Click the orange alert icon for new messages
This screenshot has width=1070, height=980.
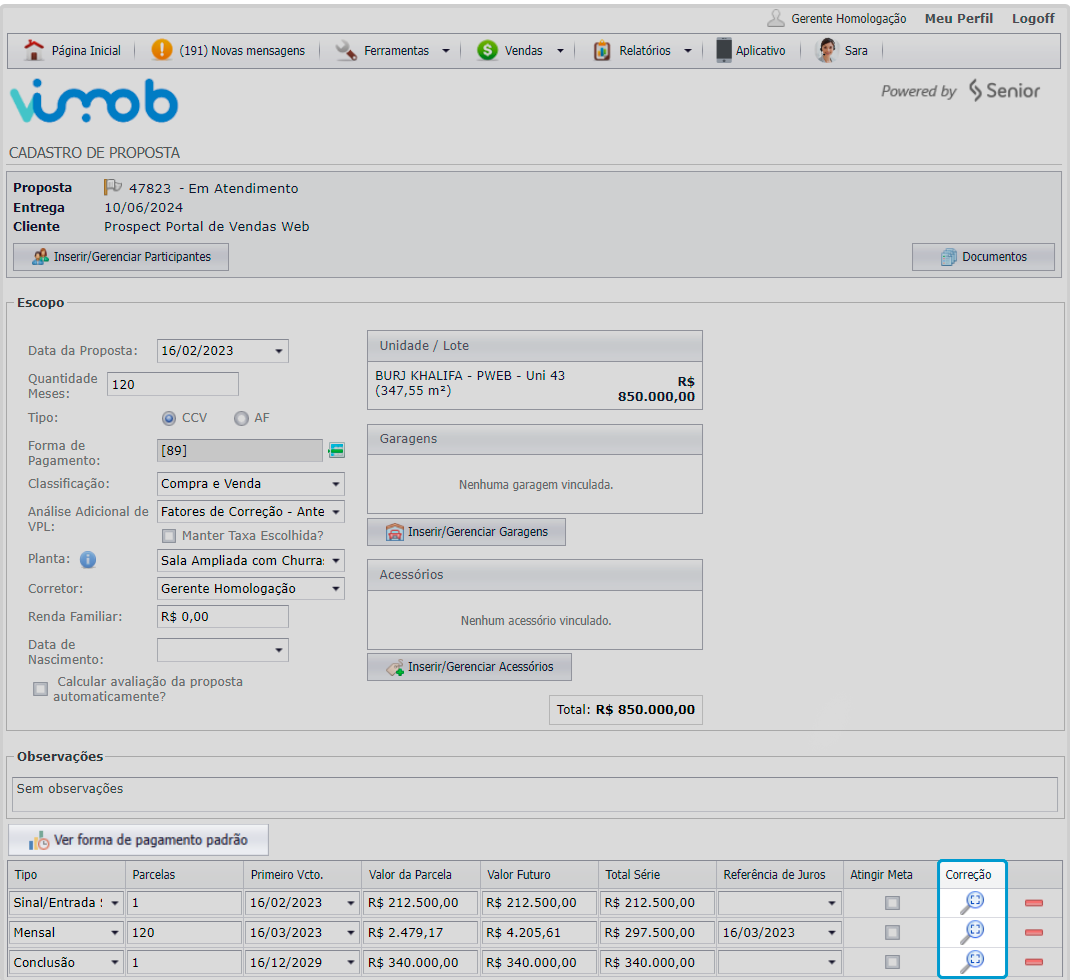(x=161, y=50)
